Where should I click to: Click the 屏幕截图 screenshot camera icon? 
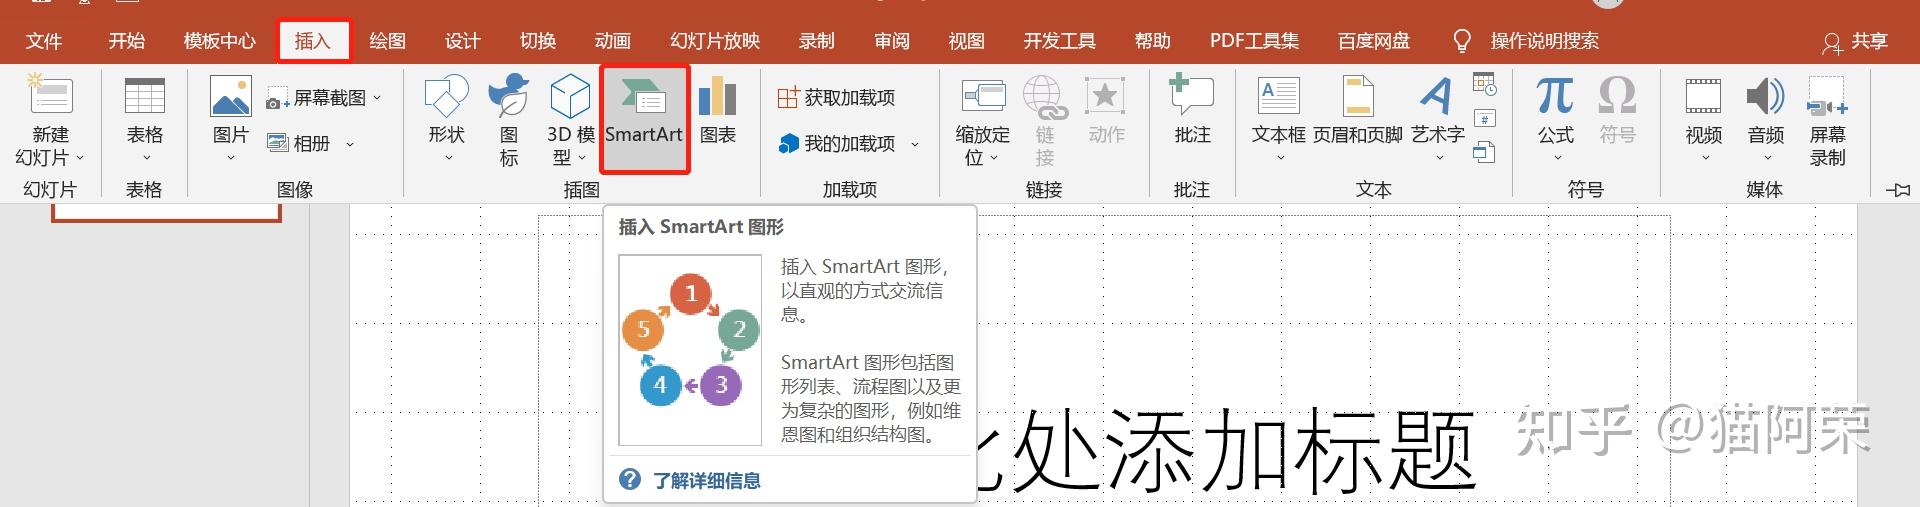277,99
